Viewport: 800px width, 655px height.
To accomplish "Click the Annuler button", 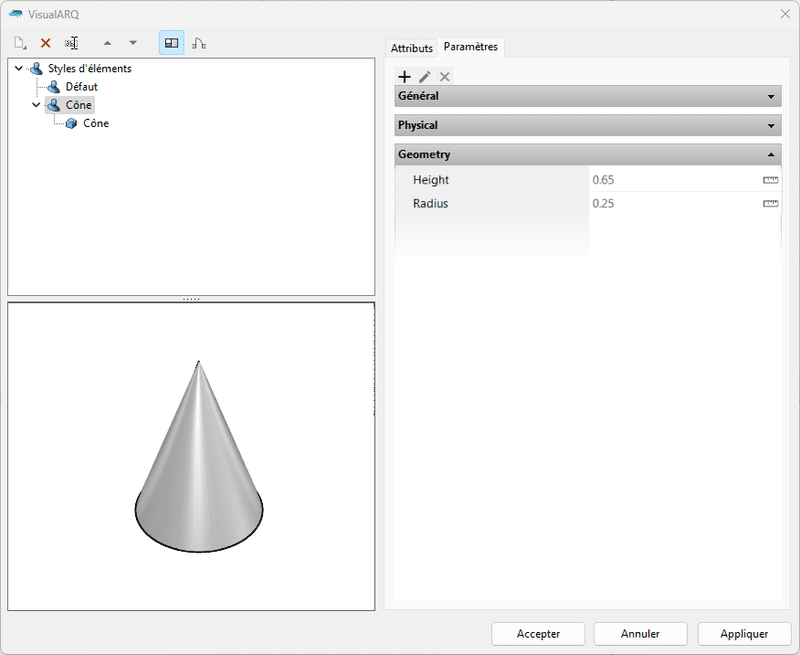I will point(640,634).
